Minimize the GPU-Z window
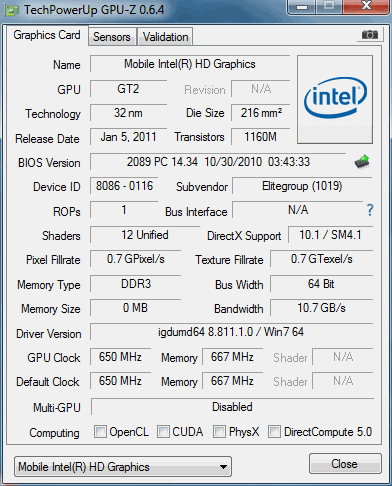Image resolution: width=392 pixels, height=486 pixels. tap(302, 7)
